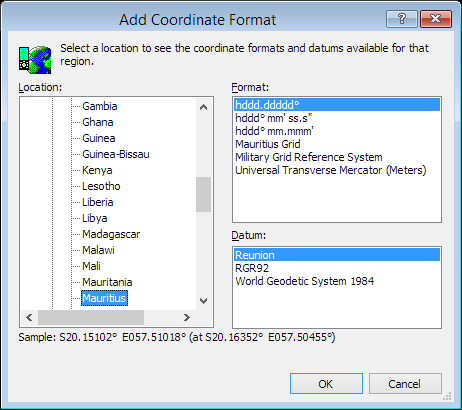
Task: Select Guinea-Bissau in the Location tree
Action: 116,154
